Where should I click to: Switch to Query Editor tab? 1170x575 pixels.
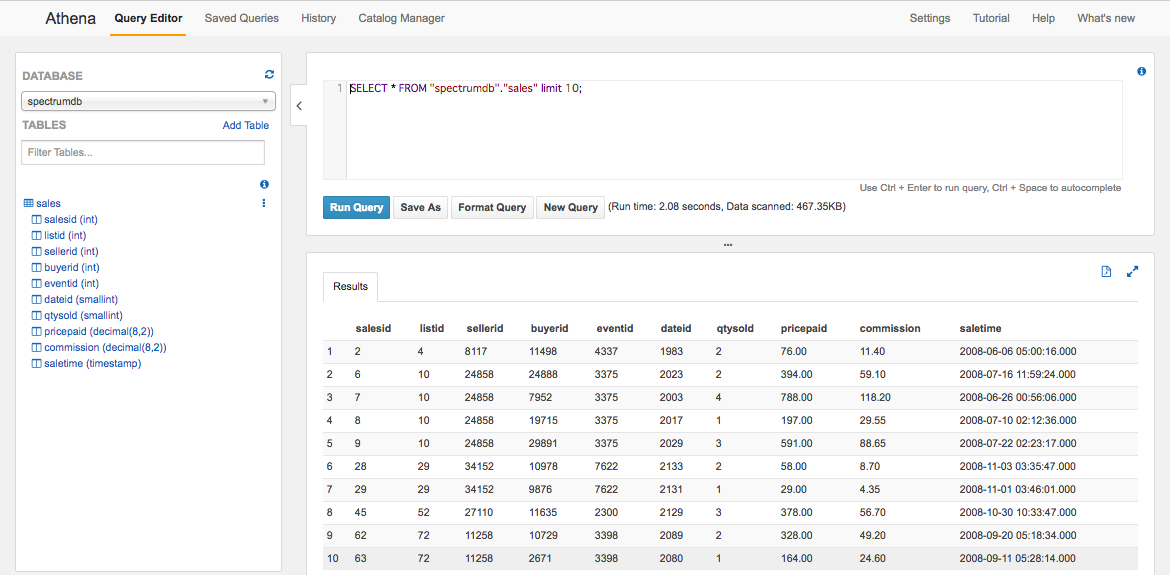[148, 18]
